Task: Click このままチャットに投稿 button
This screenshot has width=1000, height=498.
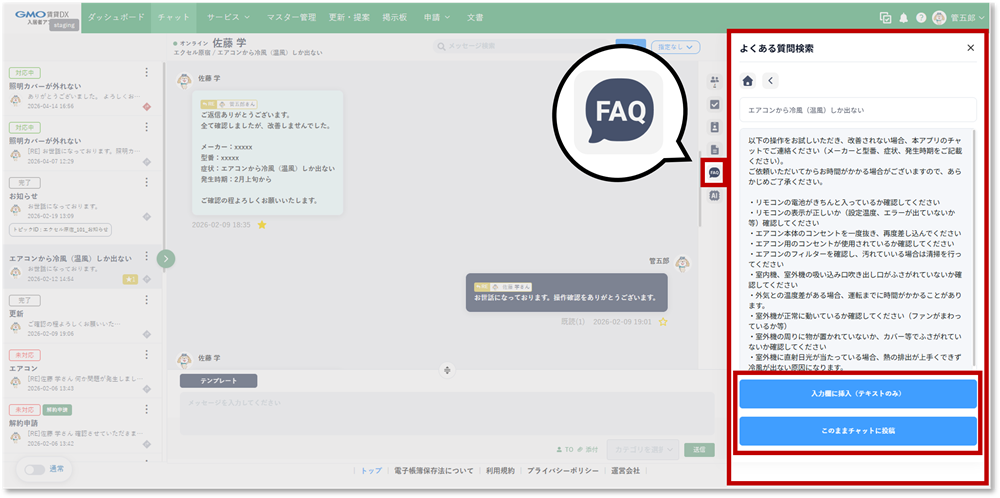Action: tap(857, 431)
